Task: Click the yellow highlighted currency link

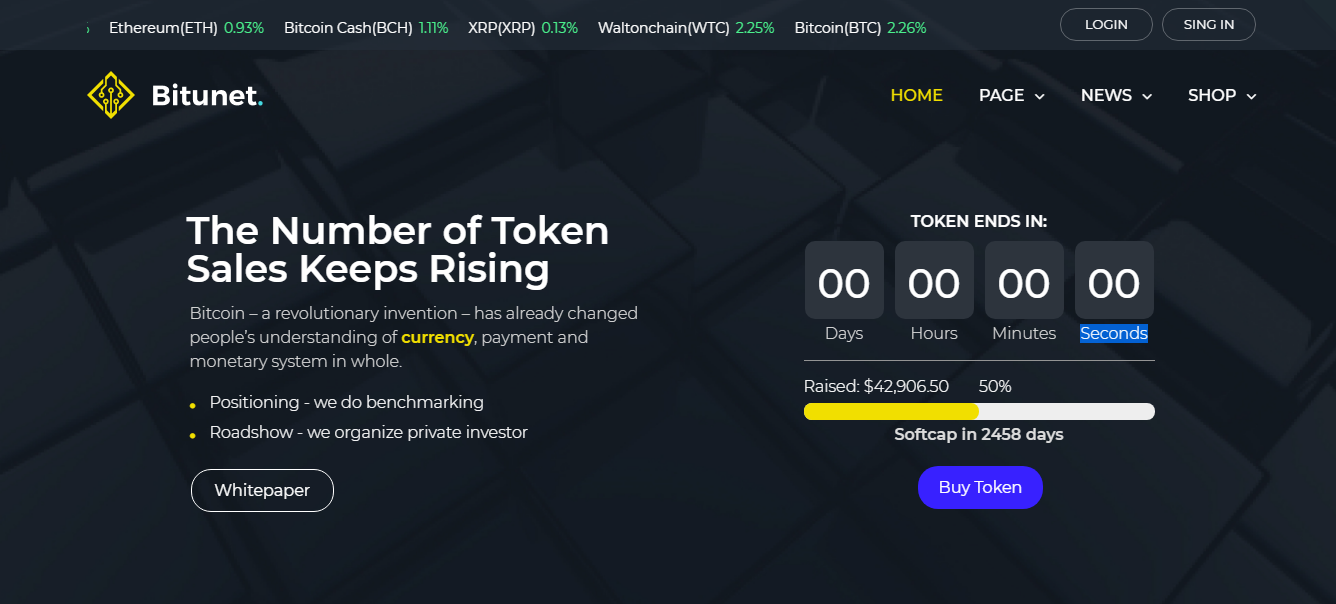Action: click(x=437, y=337)
